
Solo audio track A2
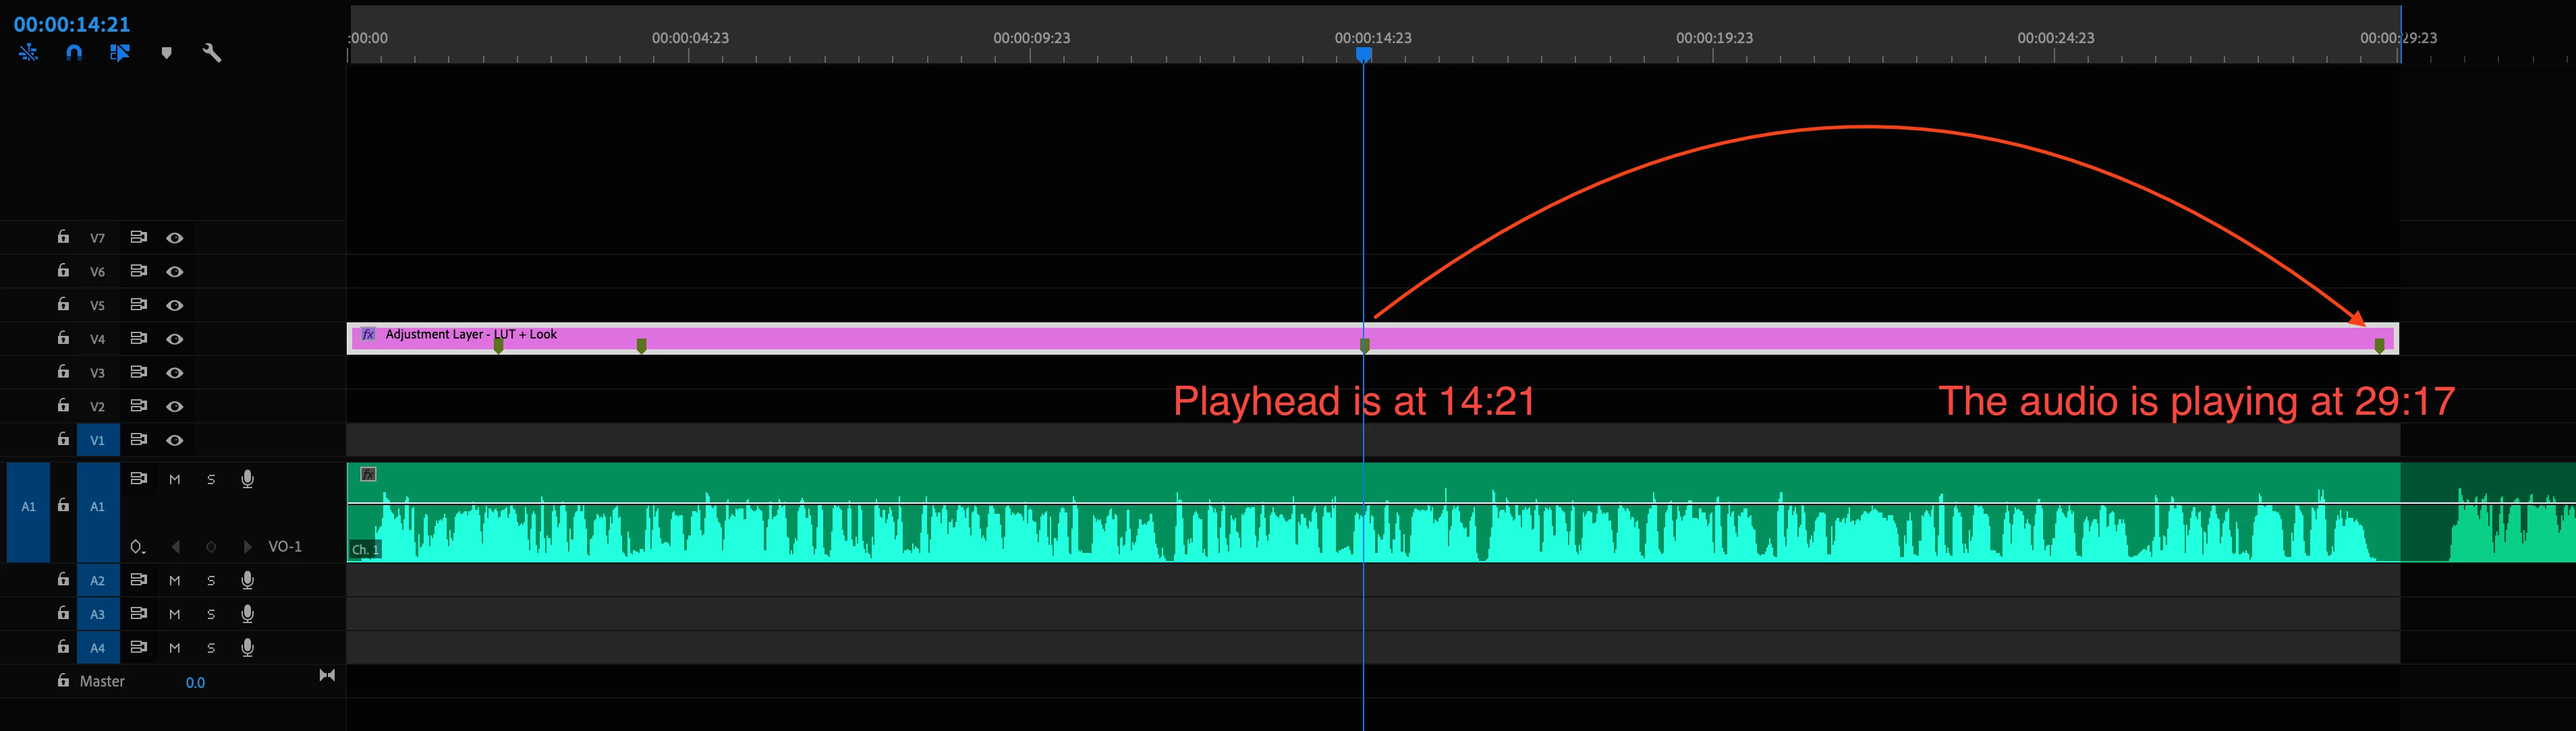pyautogui.click(x=211, y=580)
